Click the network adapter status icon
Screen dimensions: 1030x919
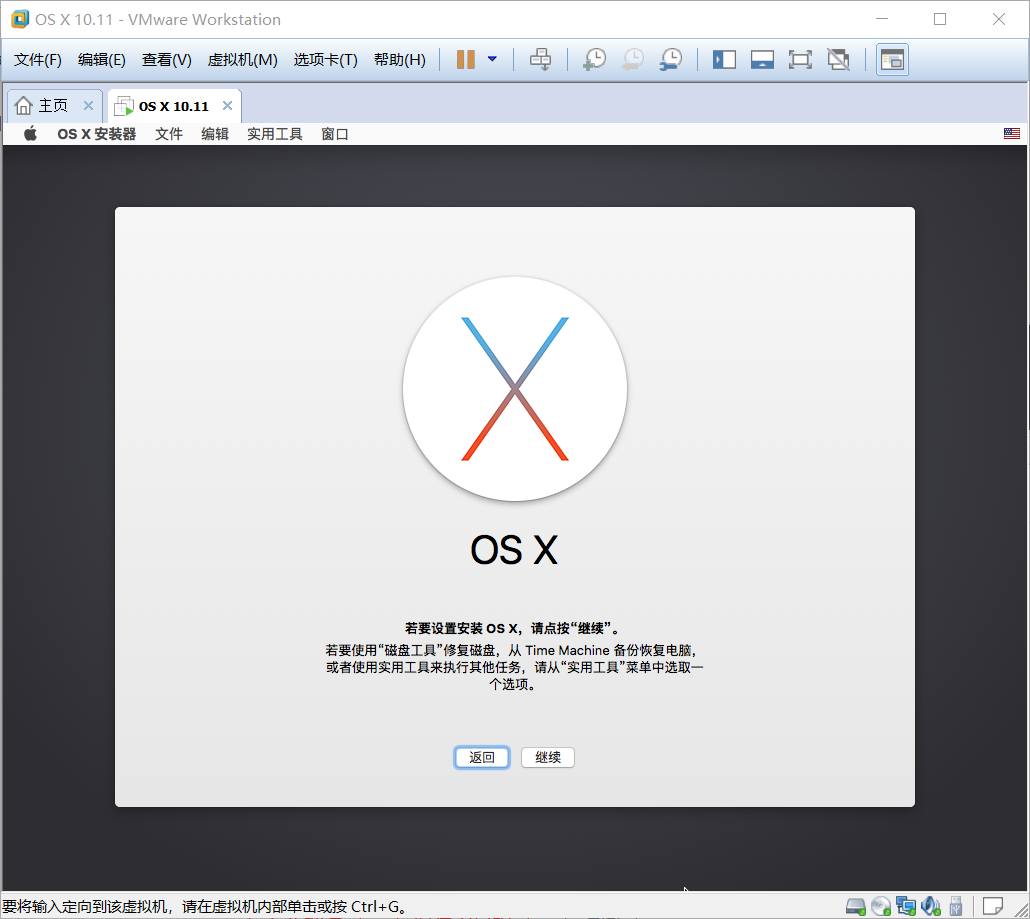[905, 907]
